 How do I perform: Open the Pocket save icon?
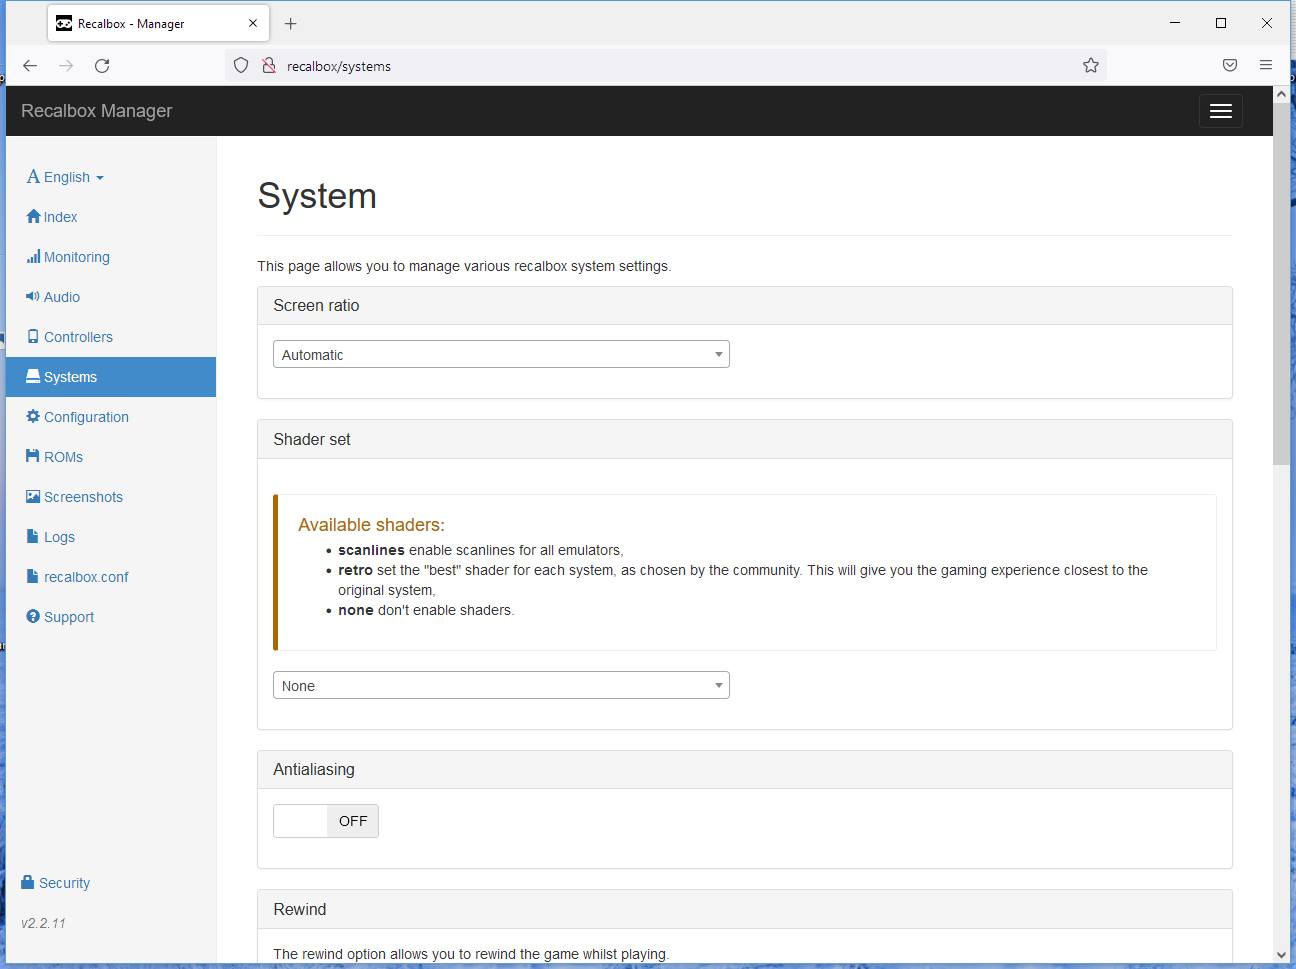pos(1230,66)
